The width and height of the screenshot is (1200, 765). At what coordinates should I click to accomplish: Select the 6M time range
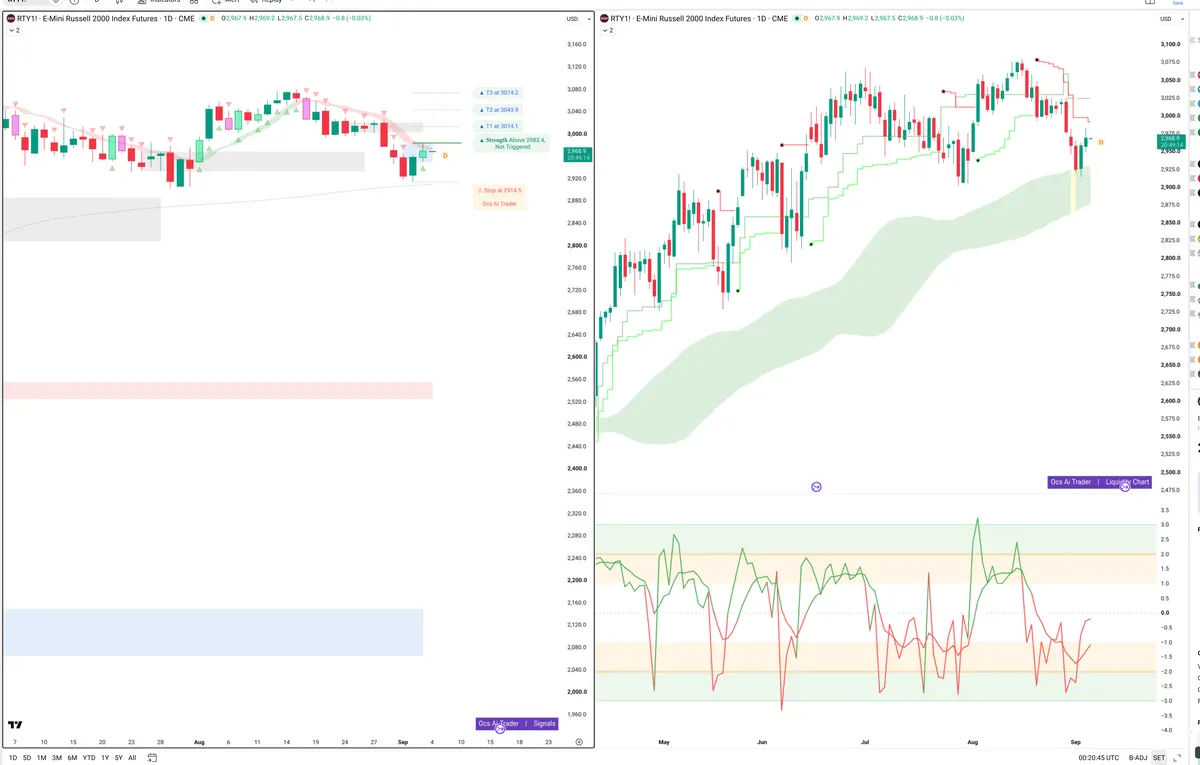(72, 758)
